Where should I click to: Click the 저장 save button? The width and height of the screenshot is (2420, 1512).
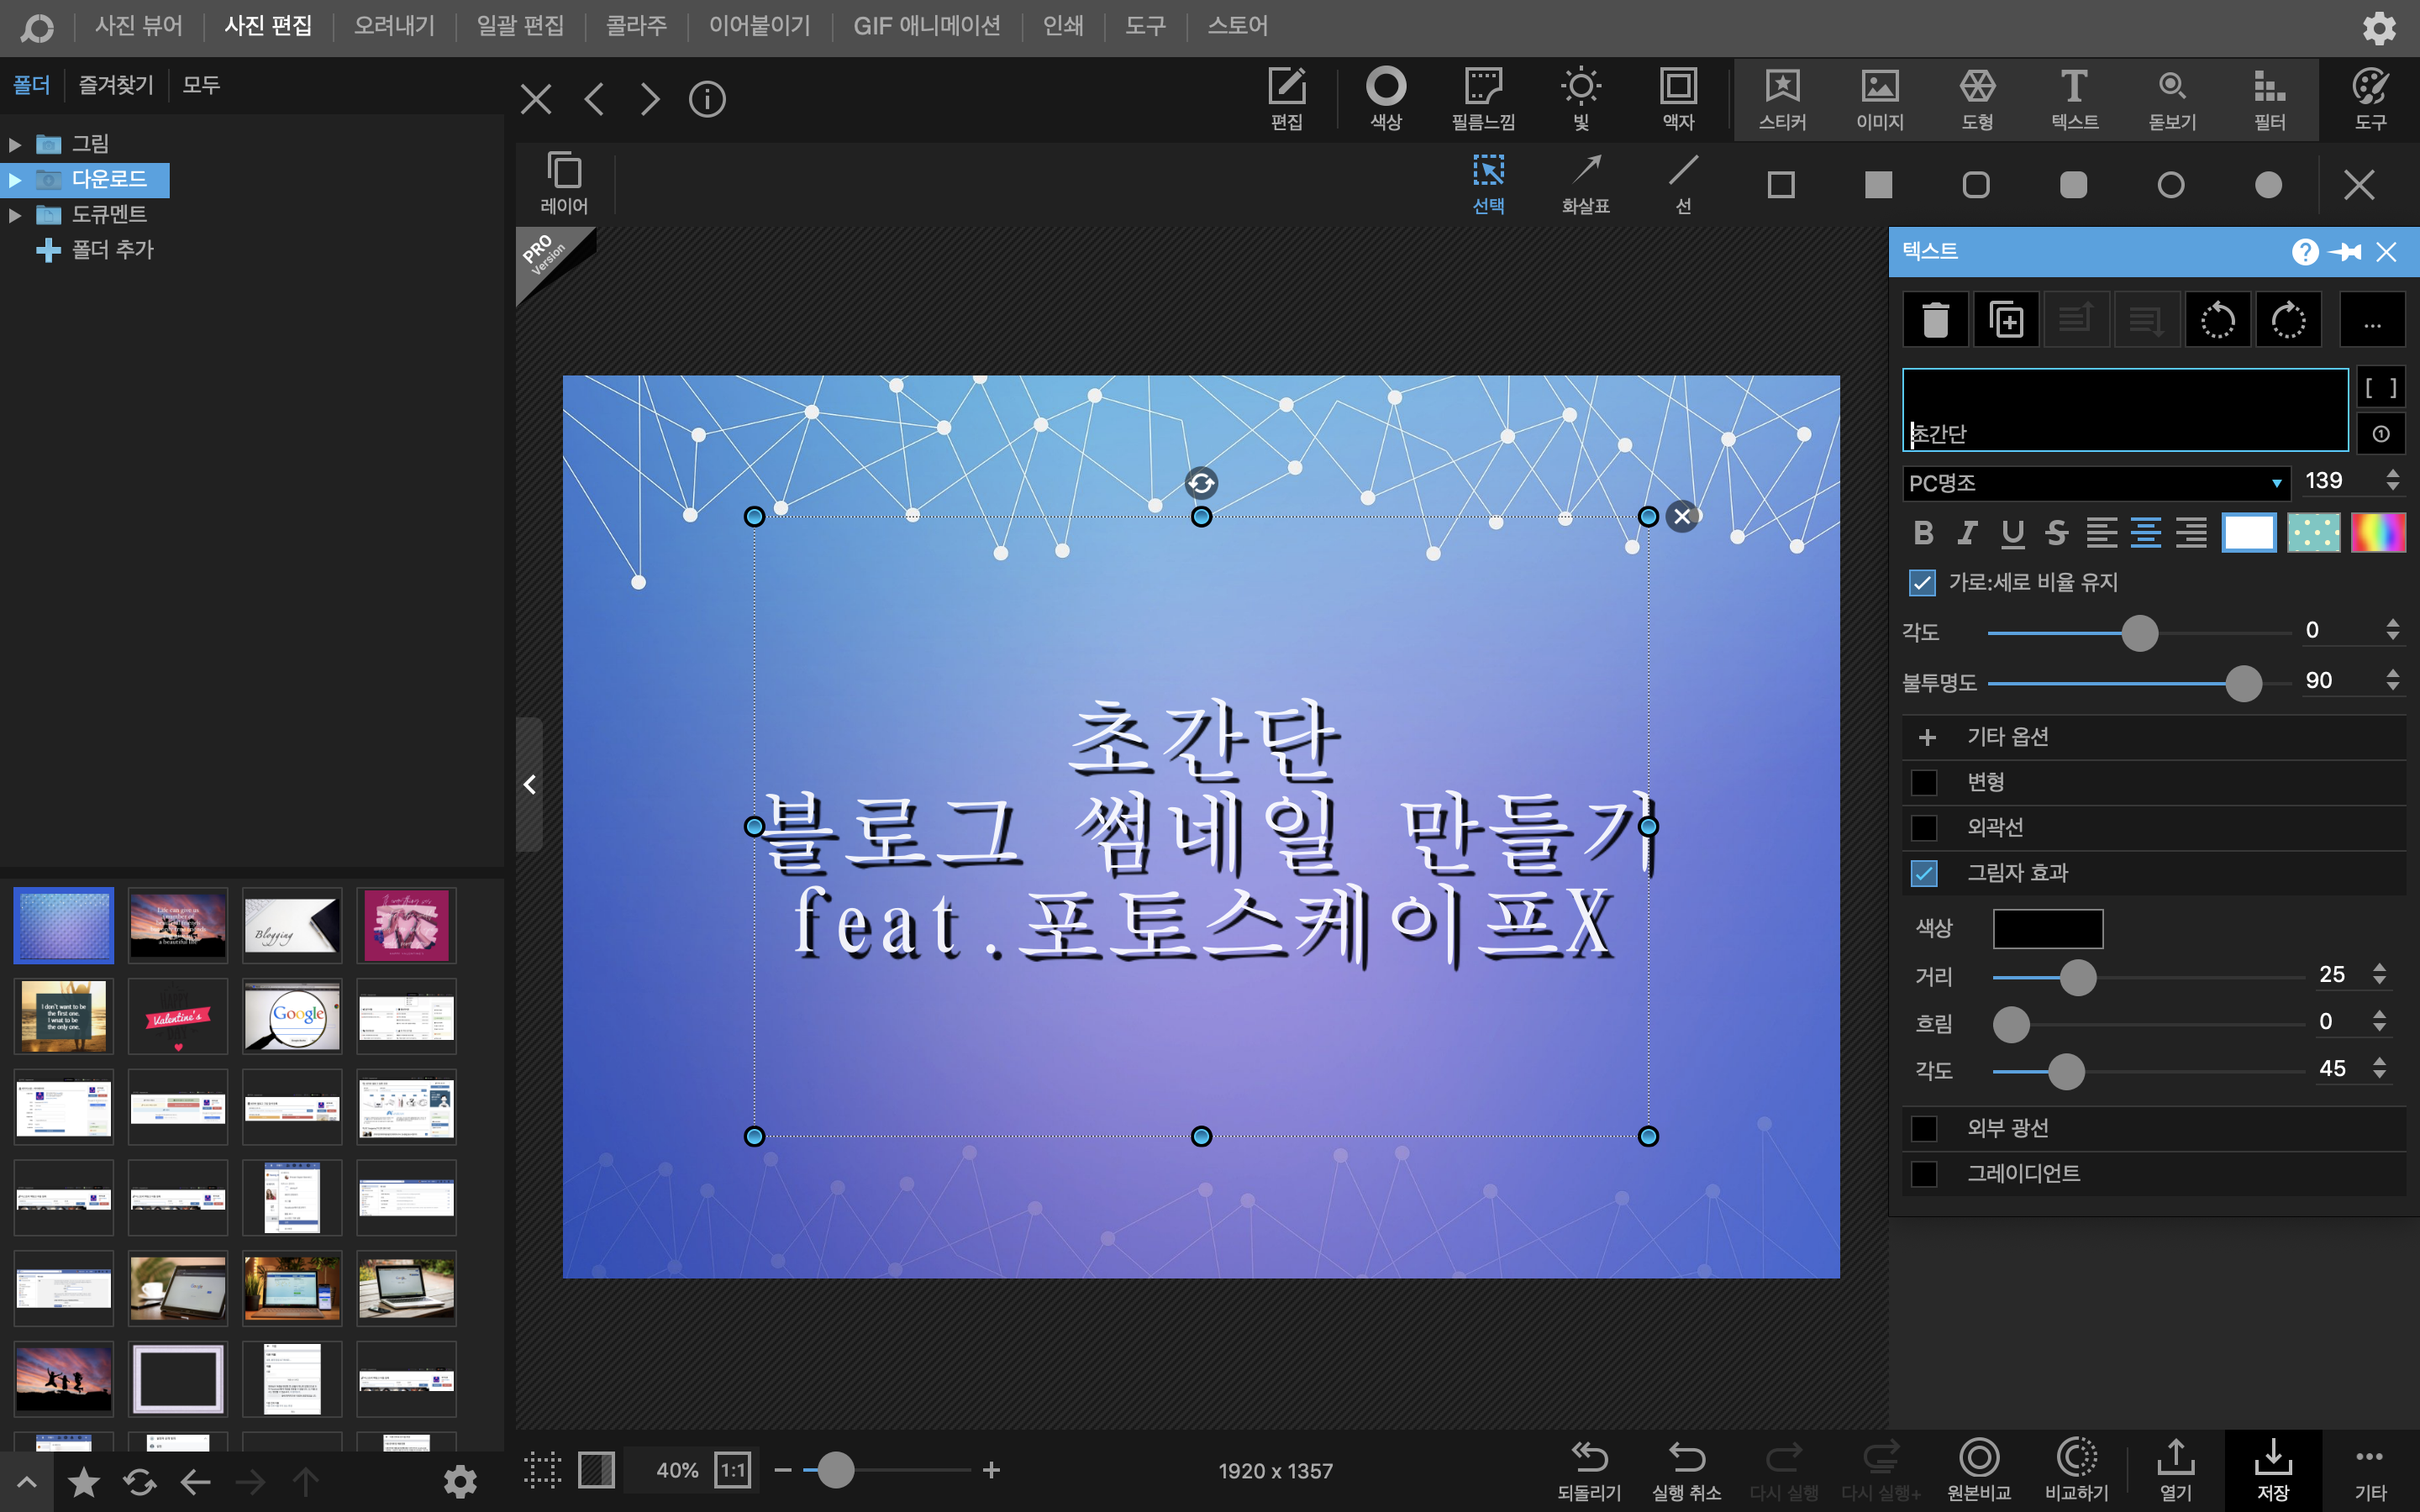tap(2272, 1468)
